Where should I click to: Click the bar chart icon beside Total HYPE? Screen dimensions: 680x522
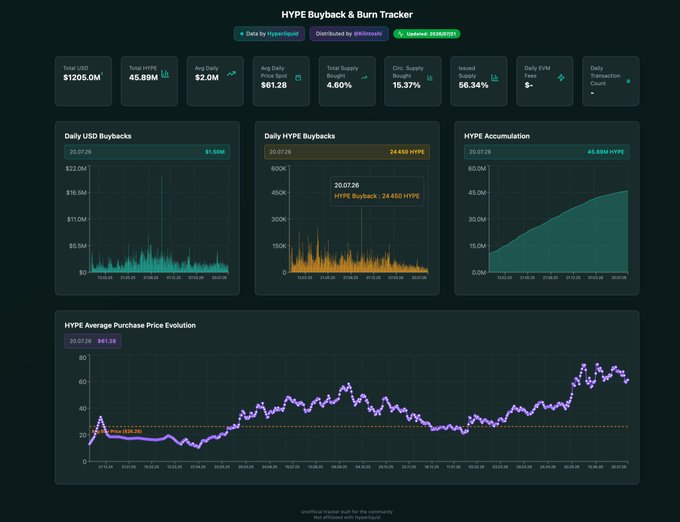point(165,74)
